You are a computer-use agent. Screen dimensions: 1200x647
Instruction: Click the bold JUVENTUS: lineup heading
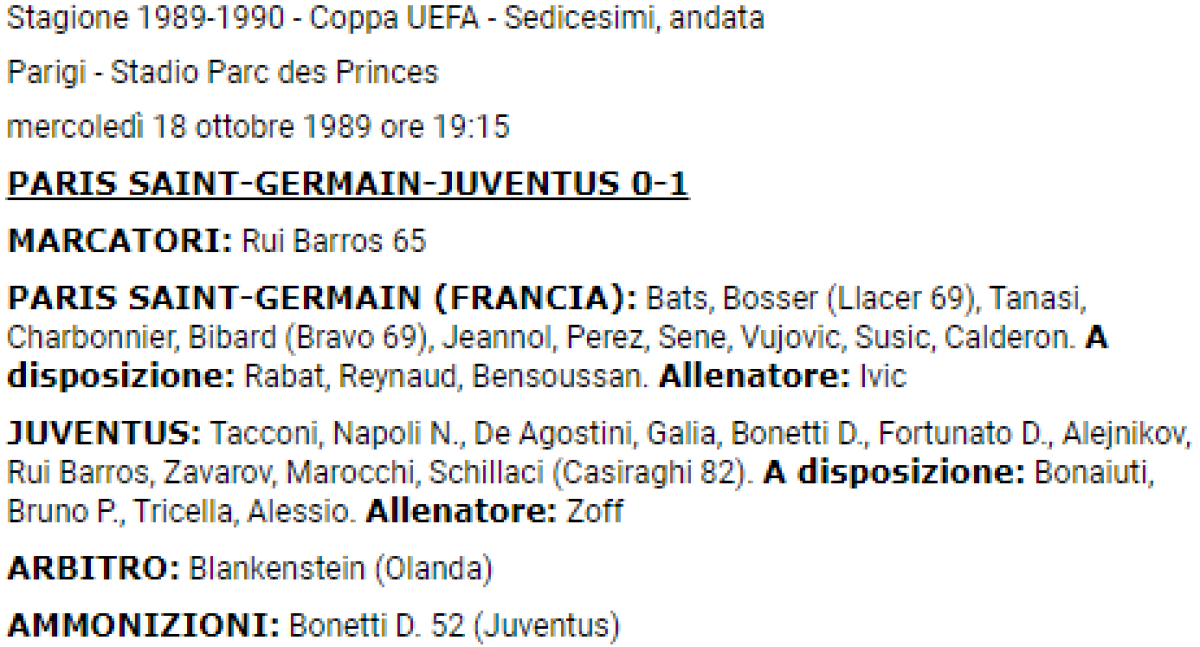tap(104, 436)
